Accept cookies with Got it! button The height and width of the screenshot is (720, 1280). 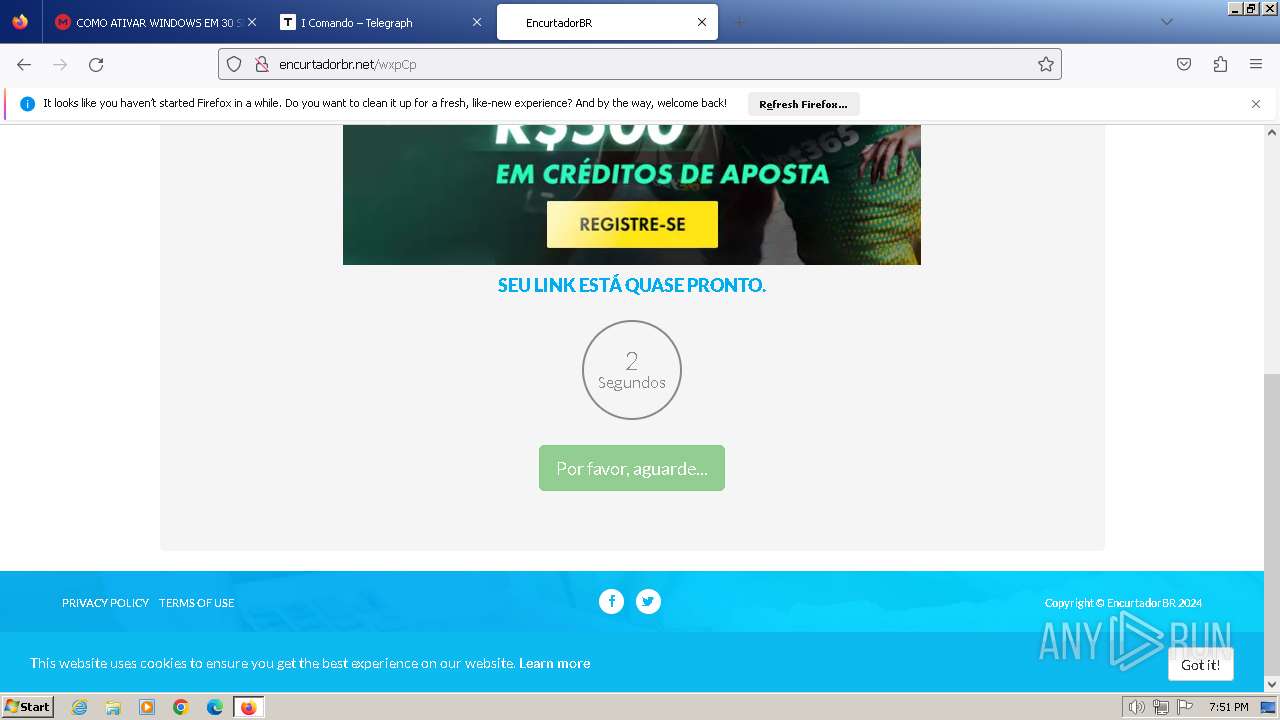[x=1200, y=664]
